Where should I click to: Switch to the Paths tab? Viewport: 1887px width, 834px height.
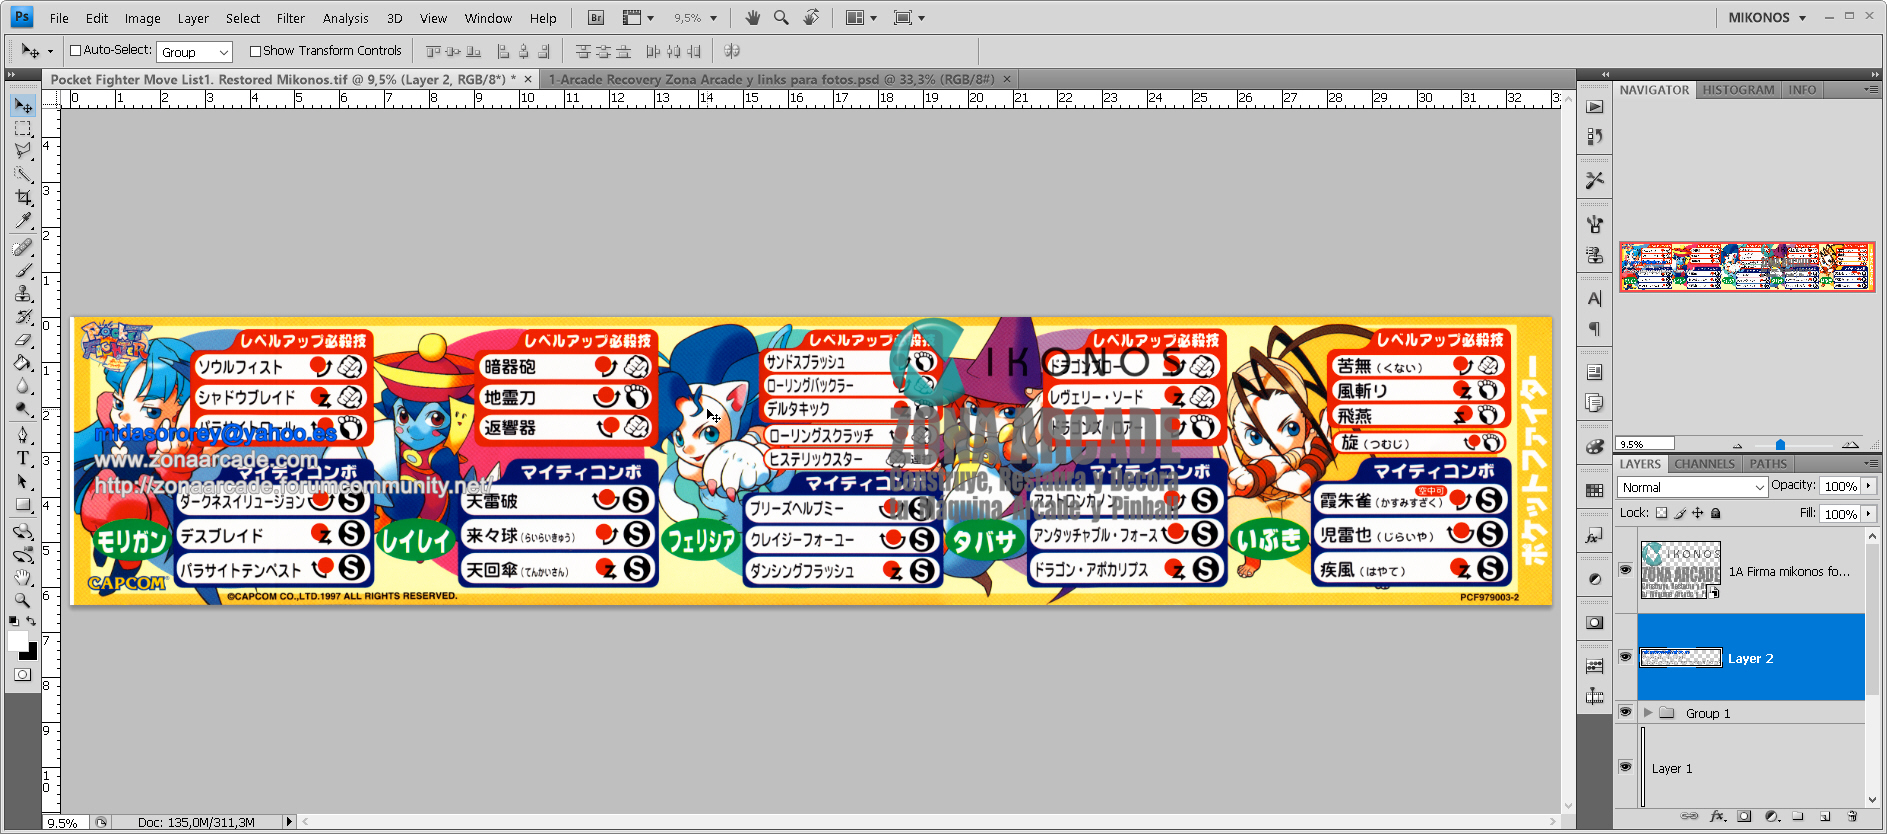1768,464
